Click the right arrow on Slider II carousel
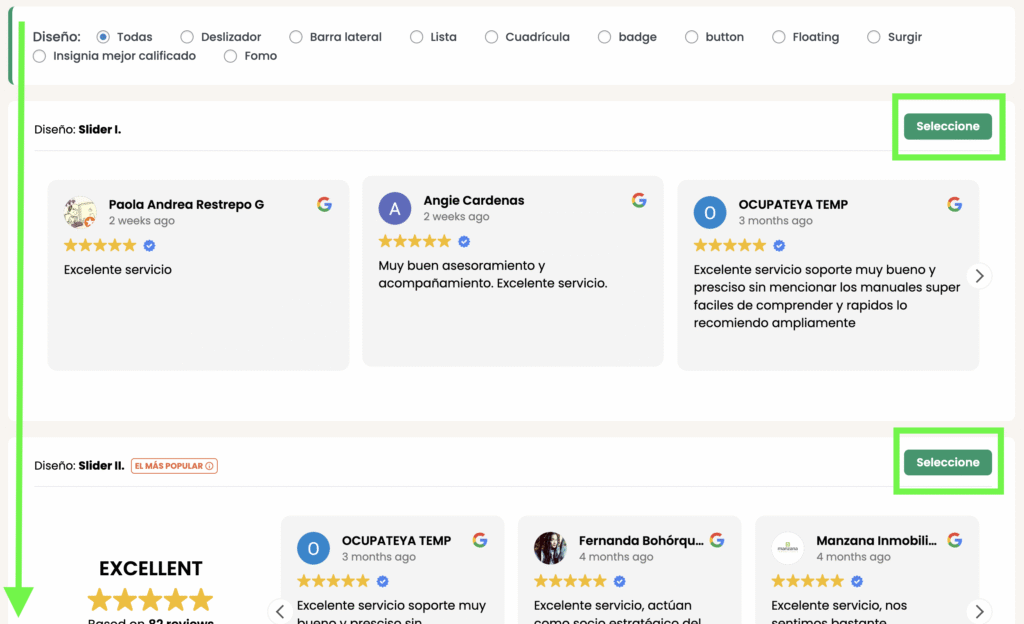 [x=980, y=611]
